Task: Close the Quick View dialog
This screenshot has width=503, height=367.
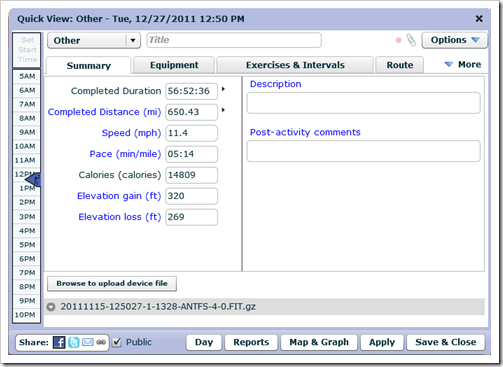Action: 479,19
